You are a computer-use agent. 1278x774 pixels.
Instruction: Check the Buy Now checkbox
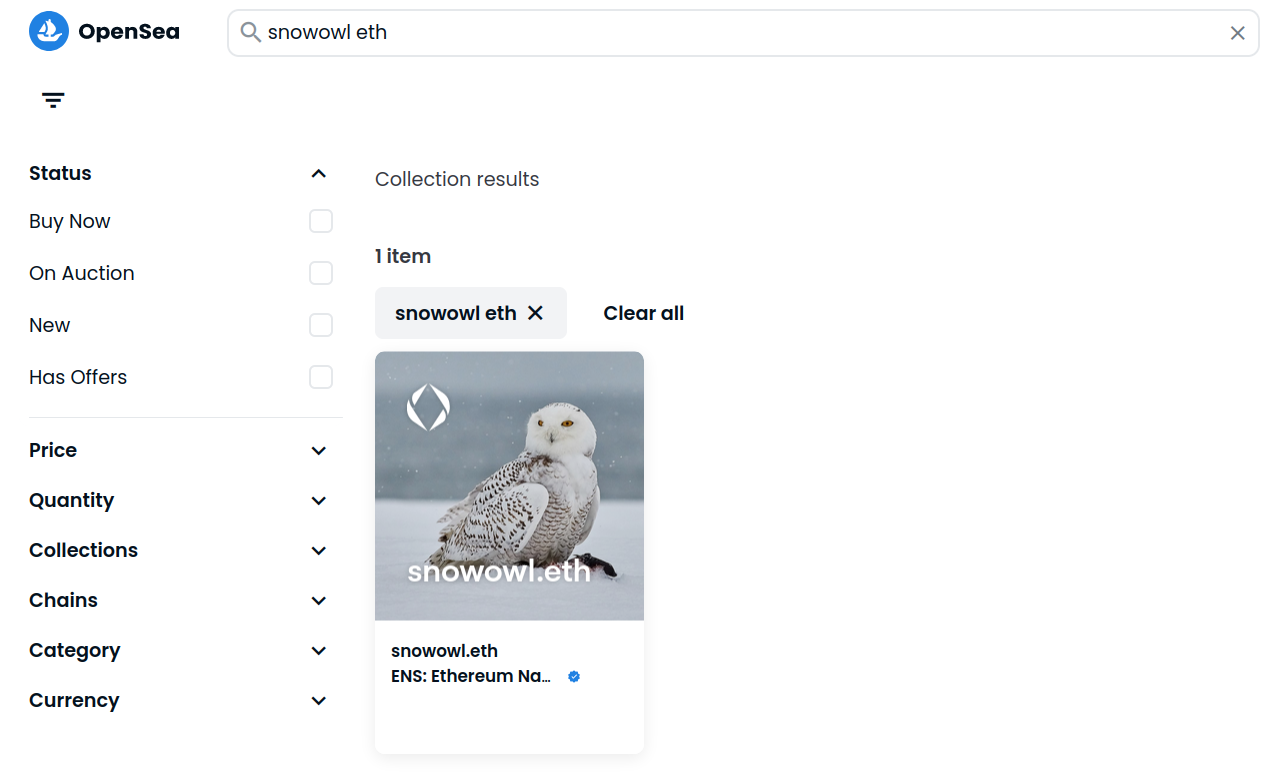(321, 221)
